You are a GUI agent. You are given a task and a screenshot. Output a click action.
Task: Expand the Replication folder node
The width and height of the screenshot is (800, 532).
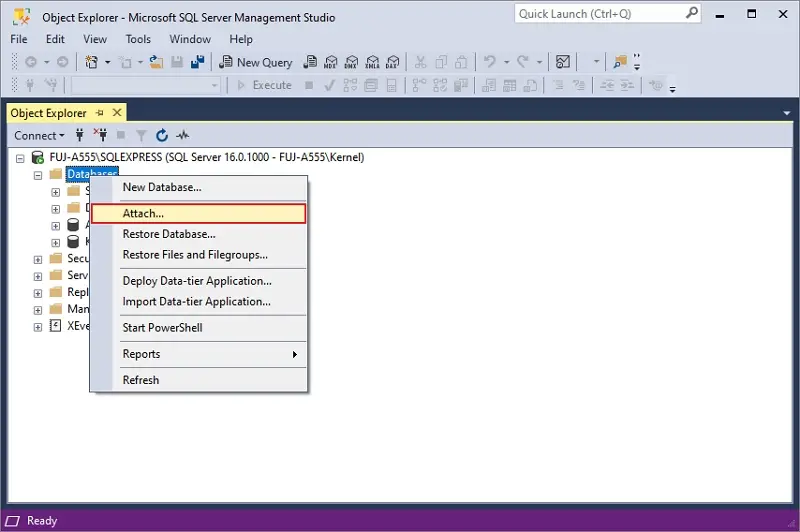point(38,293)
